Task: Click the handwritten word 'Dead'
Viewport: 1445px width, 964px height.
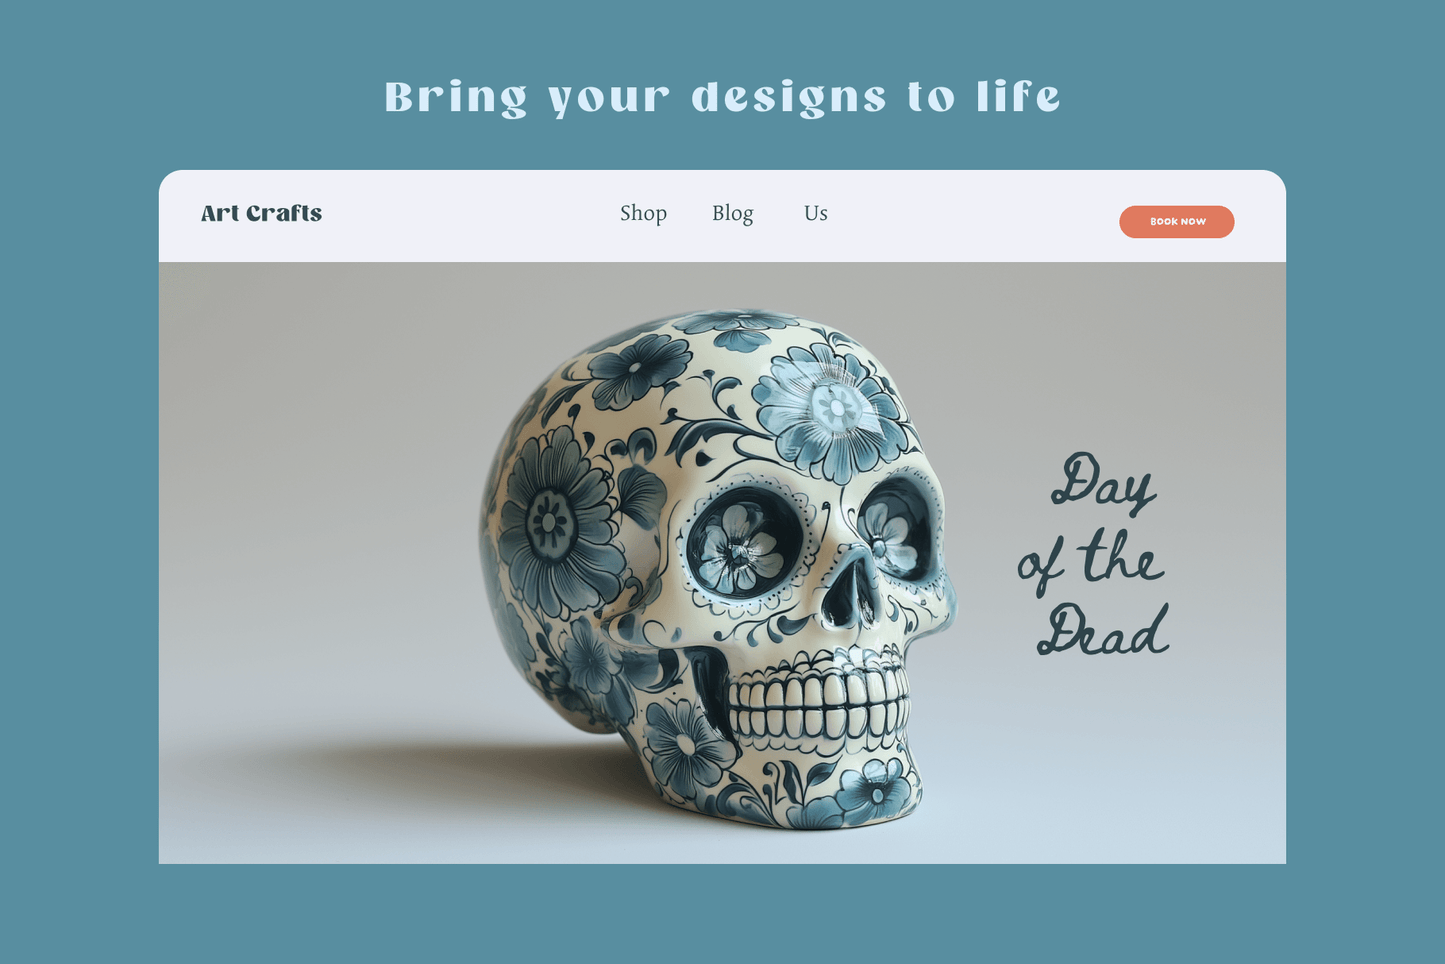Action: tap(1103, 630)
